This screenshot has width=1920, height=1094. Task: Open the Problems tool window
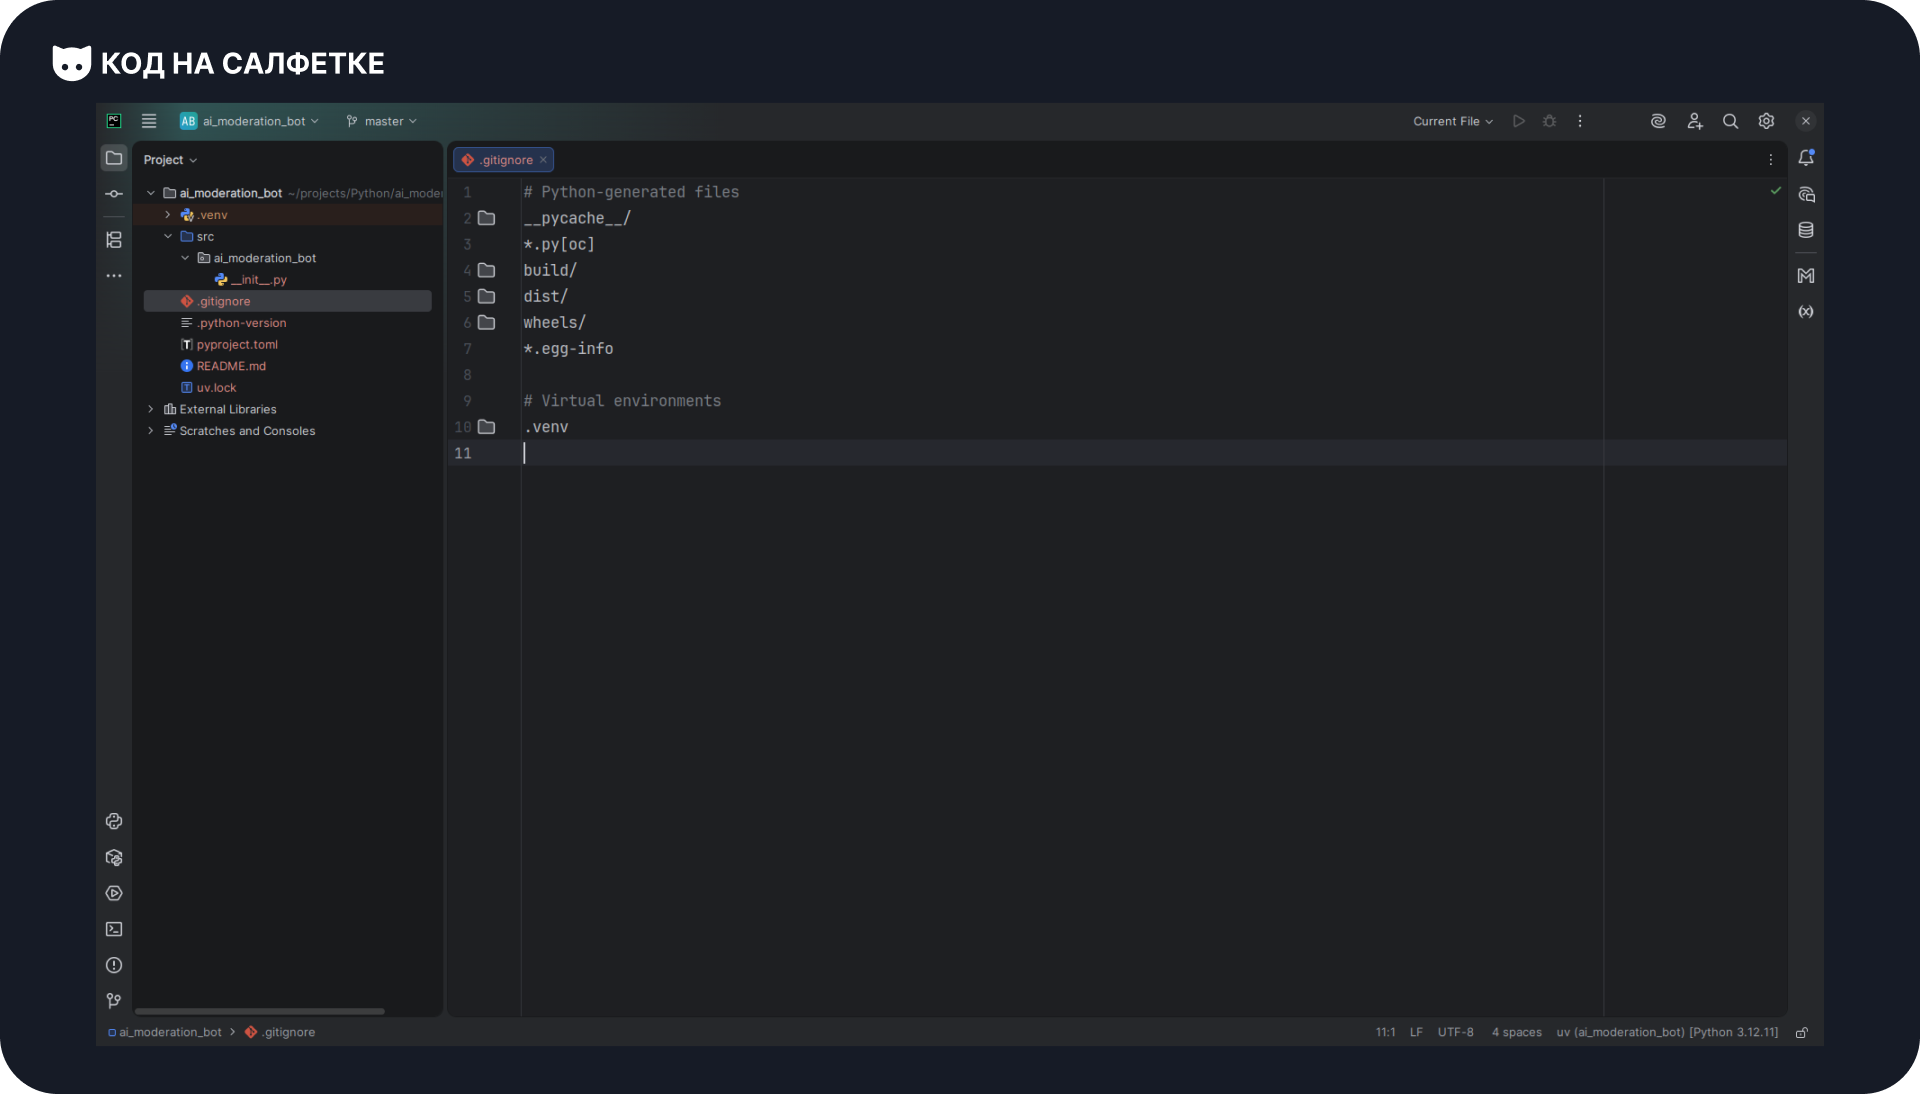[114, 965]
